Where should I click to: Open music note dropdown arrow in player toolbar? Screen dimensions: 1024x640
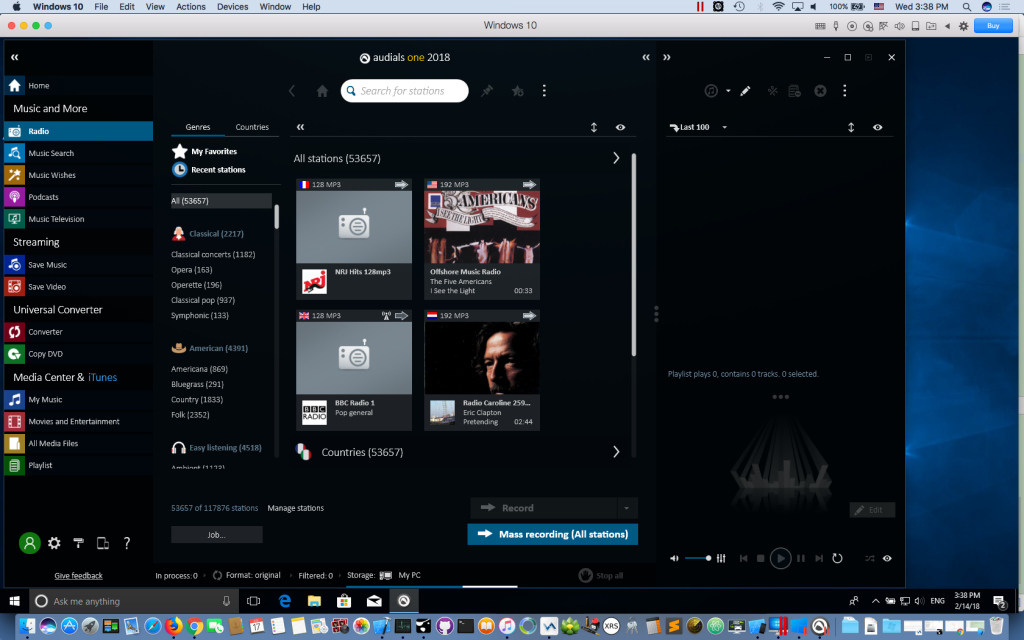pos(728,91)
